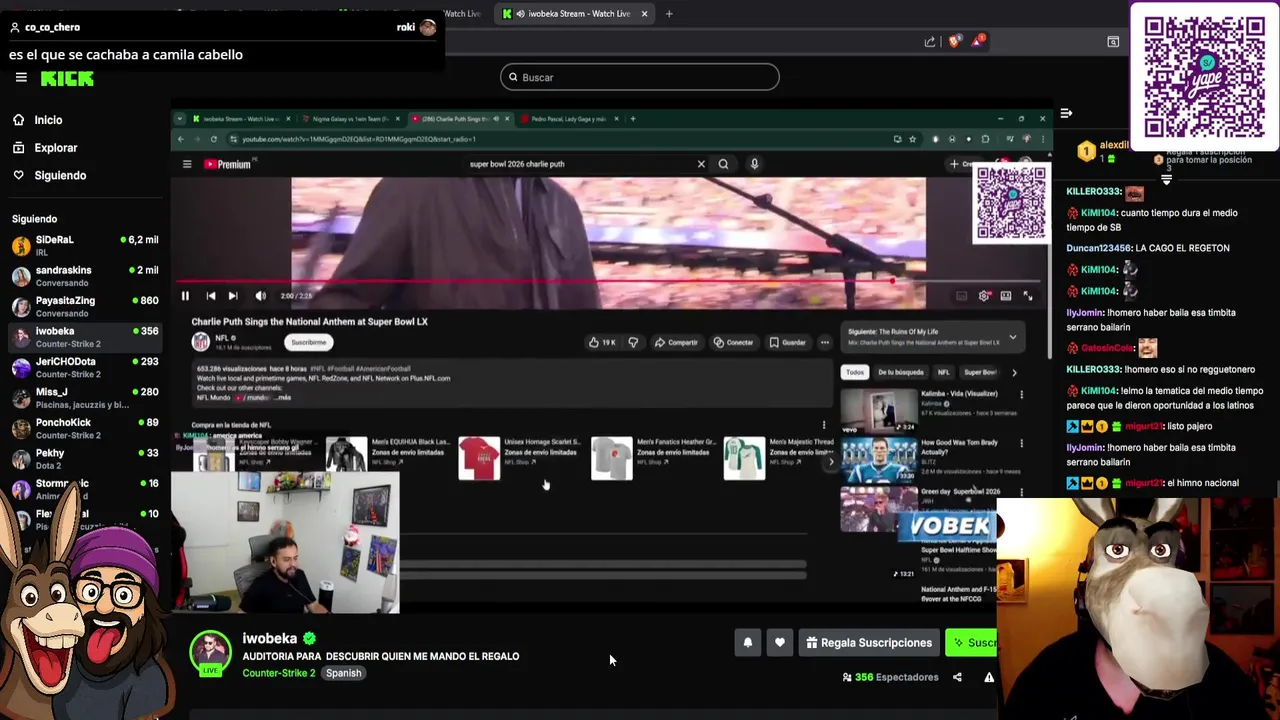Toggle follow heart for iwobeka
Image resolution: width=1280 pixels, height=720 pixels.
pos(780,643)
